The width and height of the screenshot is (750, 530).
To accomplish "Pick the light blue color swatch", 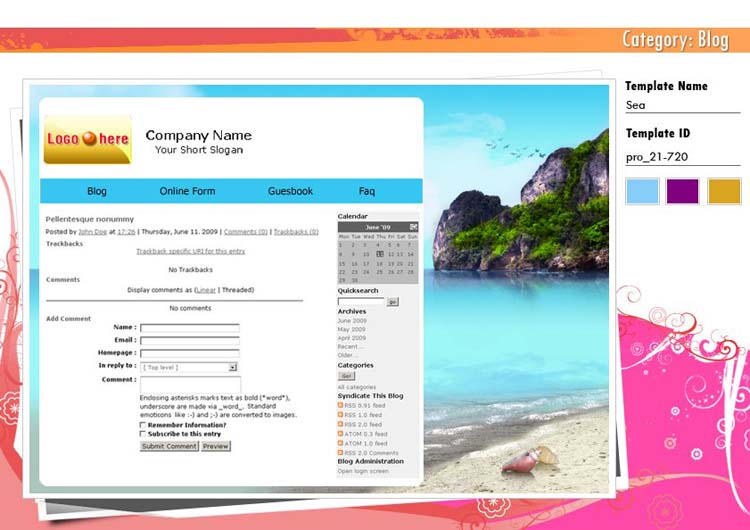I will [642, 191].
